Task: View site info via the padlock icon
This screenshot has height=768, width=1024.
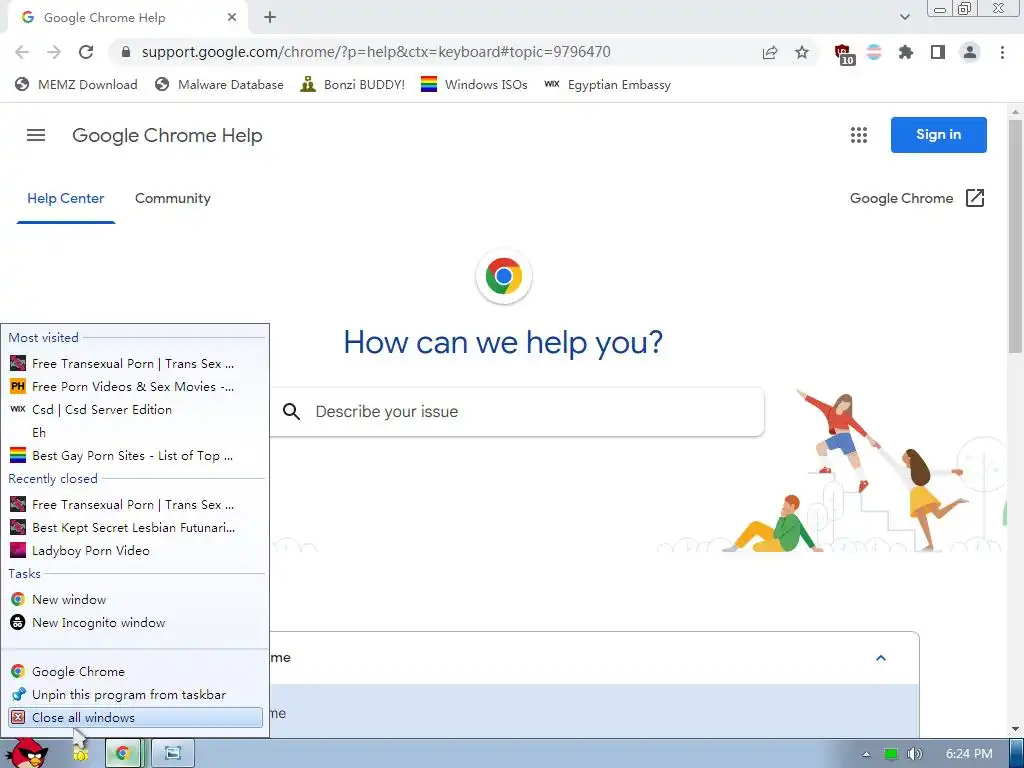Action: [x=126, y=52]
